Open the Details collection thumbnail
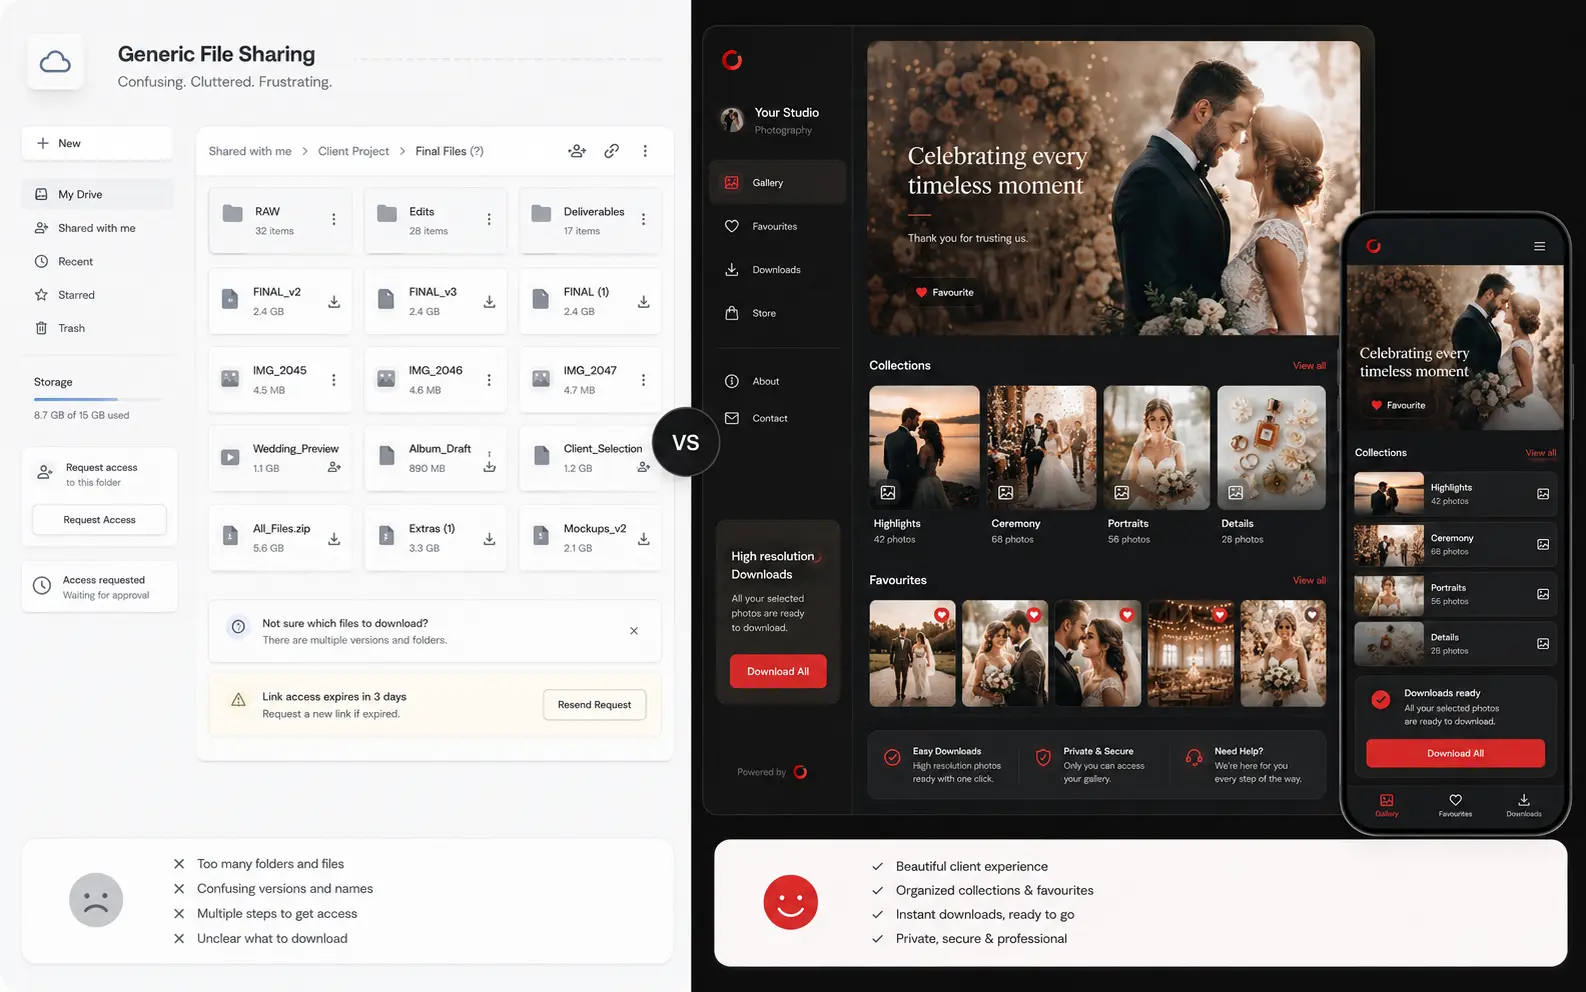 pos(1271,448)
